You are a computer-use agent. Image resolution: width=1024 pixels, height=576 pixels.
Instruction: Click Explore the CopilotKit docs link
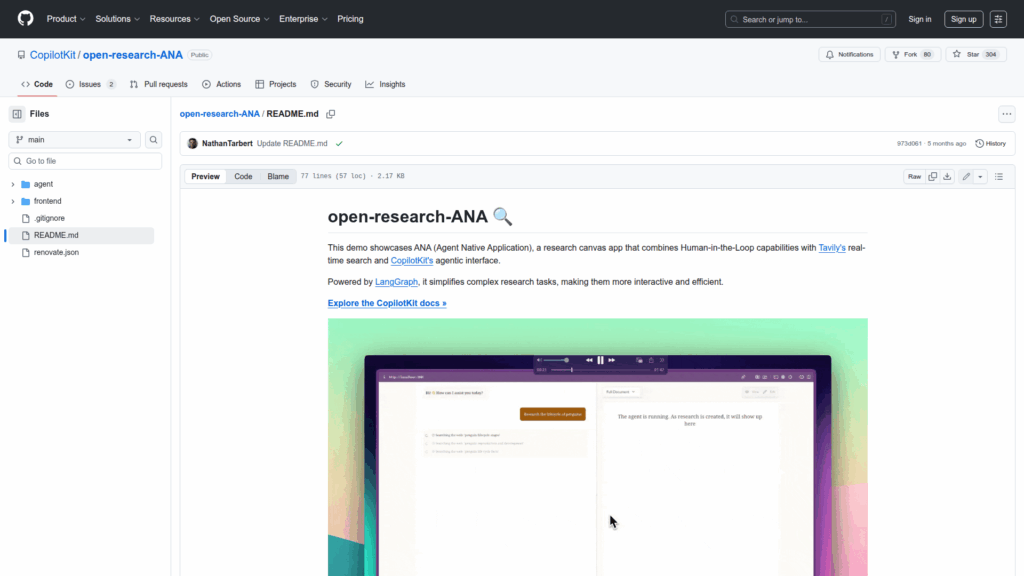point(387,304)
